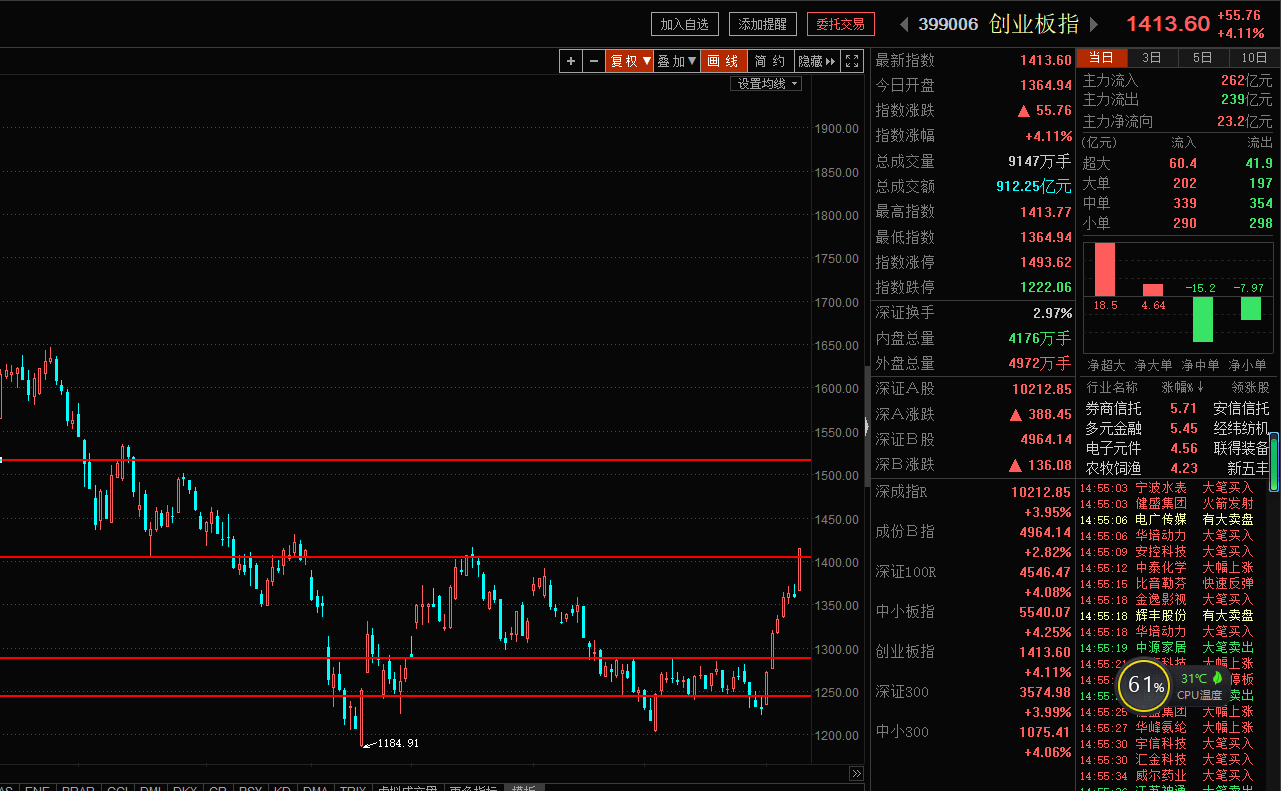The height and width of the screenshot is (791, 1281).
Task: Toggle the 画线 drawing mode
Action: point(723,61)
